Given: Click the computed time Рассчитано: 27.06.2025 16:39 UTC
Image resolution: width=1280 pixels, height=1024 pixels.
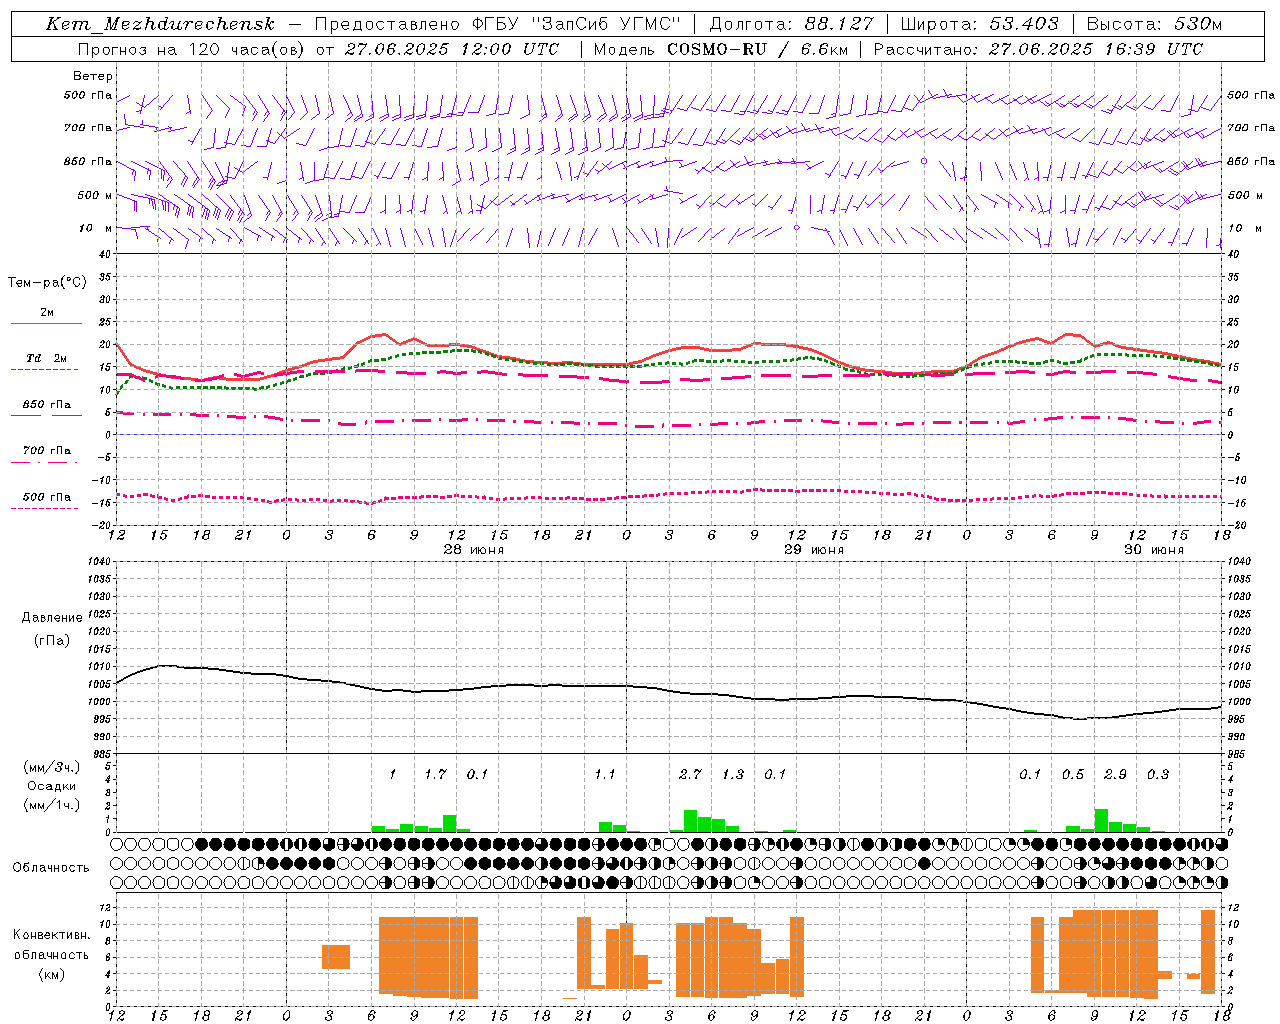Looking at the screenshot, I should tap(1038, 48).
